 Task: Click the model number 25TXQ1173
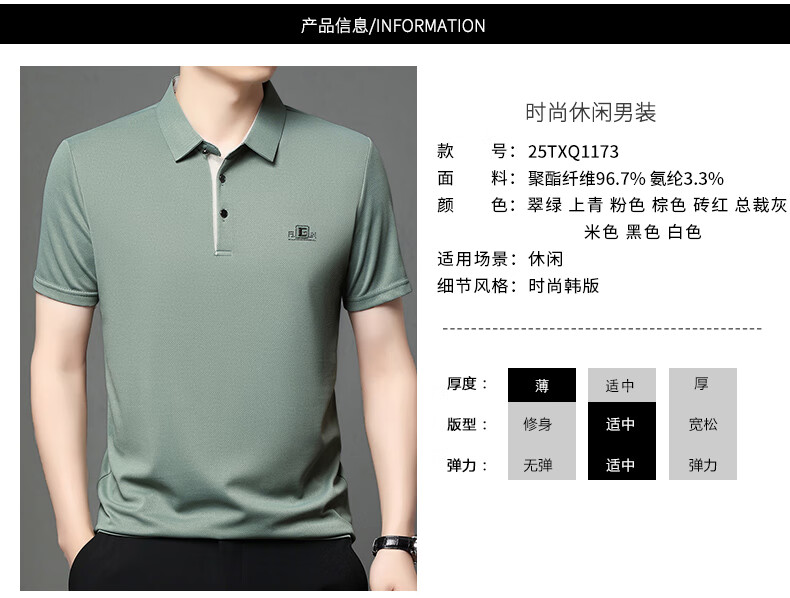pos(573,151)
